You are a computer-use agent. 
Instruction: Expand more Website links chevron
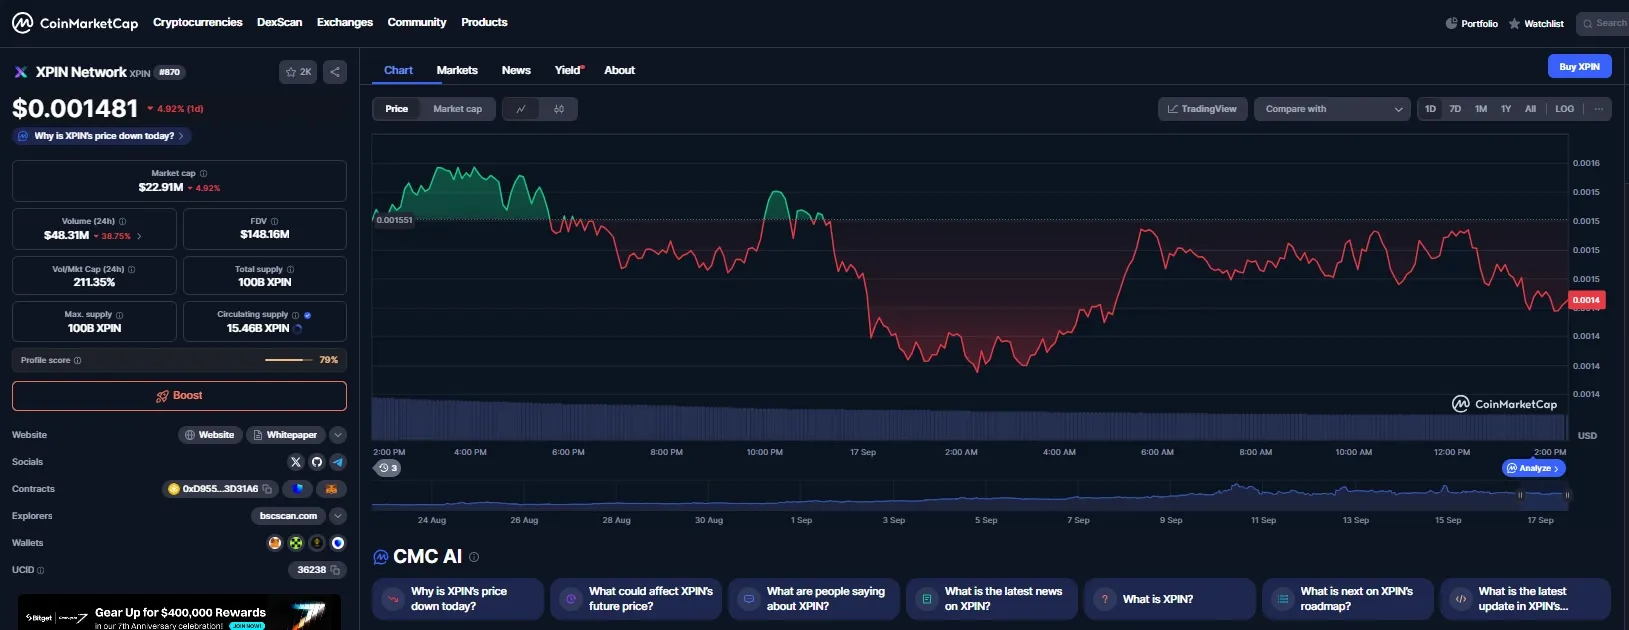(338, 435)
